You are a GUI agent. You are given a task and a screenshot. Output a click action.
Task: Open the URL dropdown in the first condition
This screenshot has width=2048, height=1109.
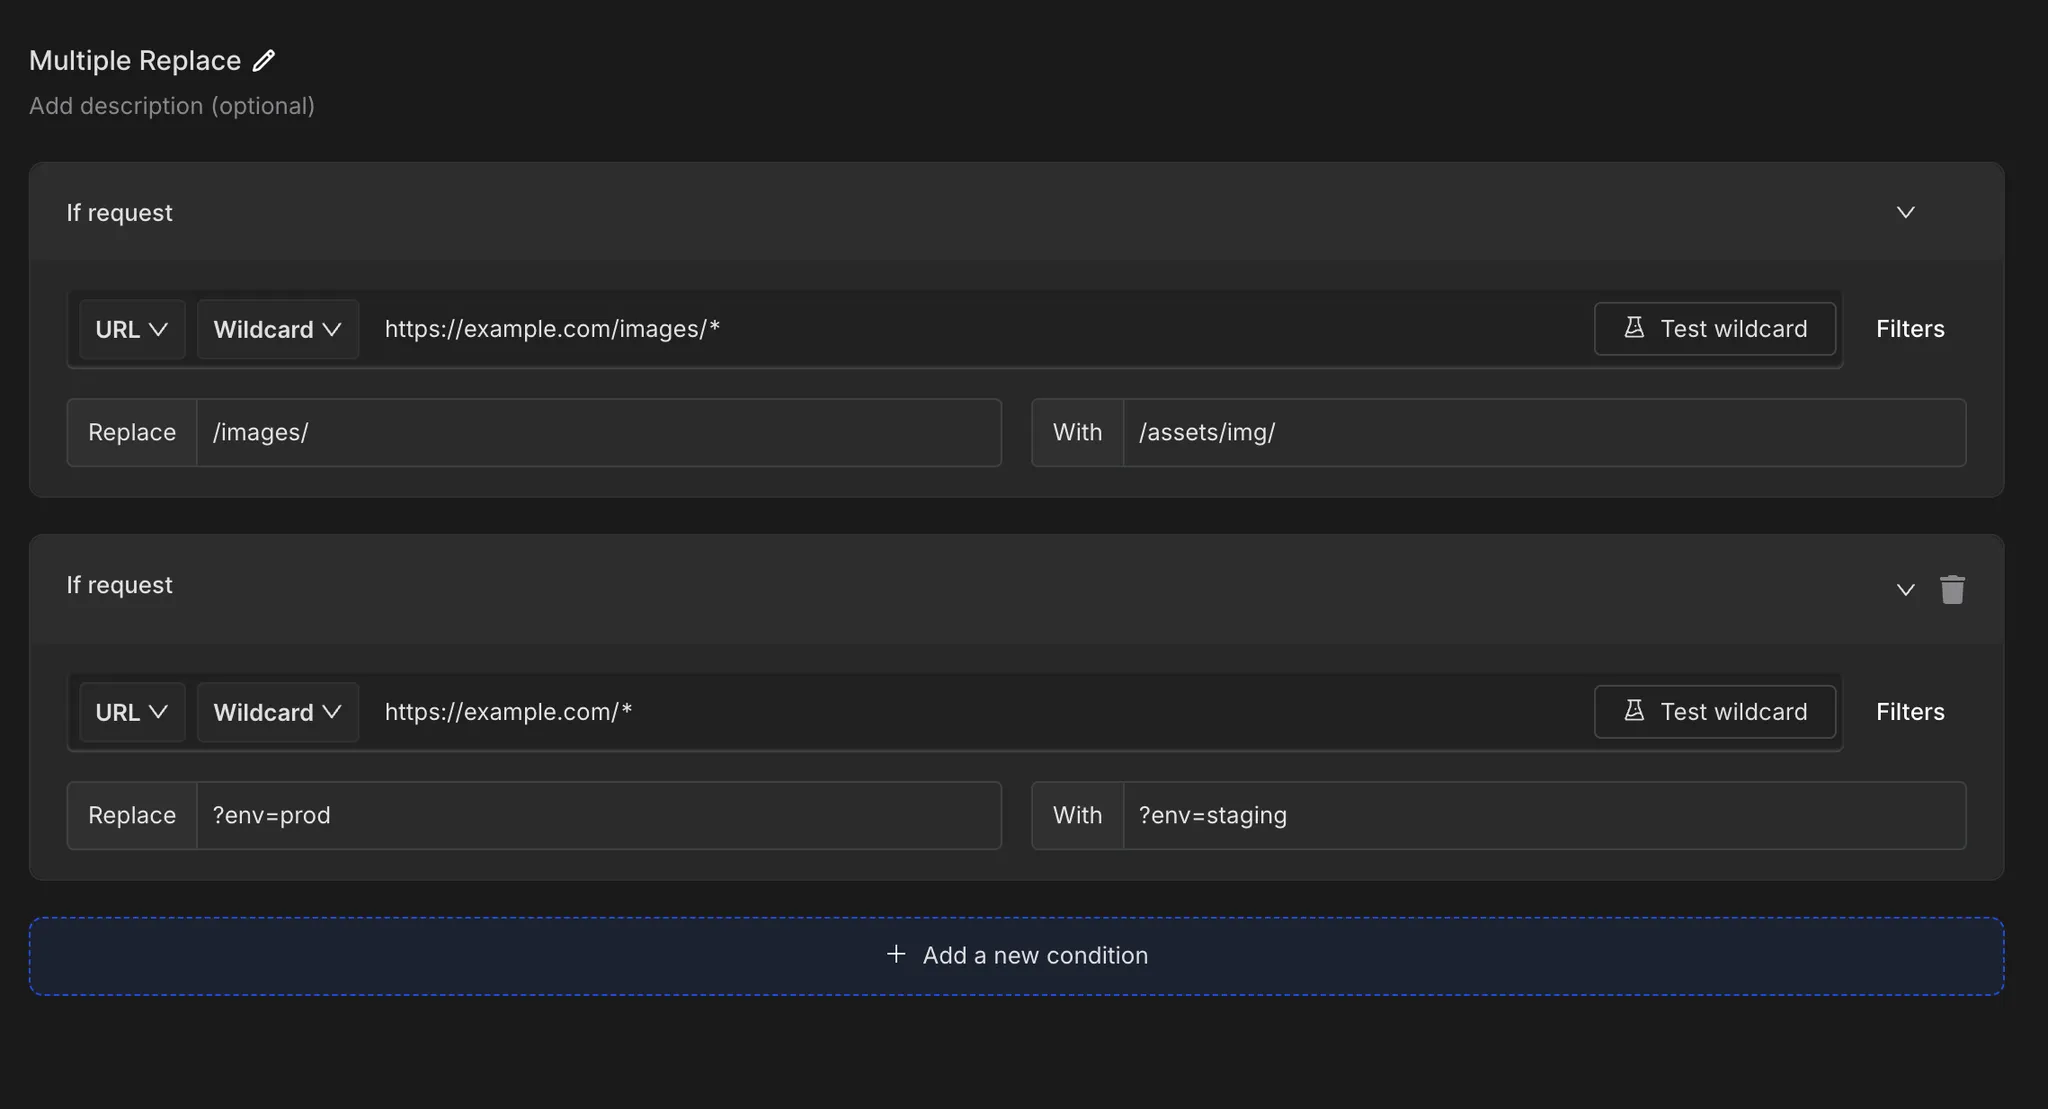point(131,329)
